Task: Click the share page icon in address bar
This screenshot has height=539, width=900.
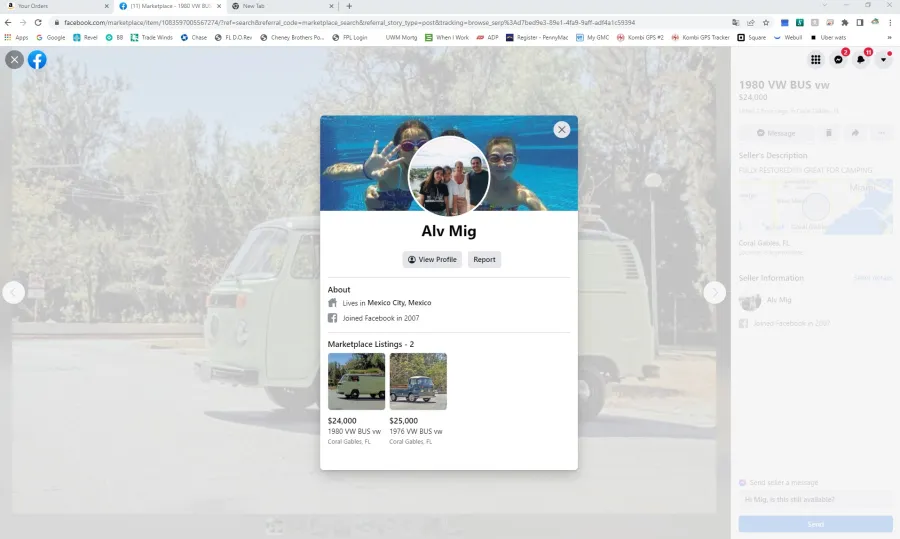Action: tap(751, 22)
